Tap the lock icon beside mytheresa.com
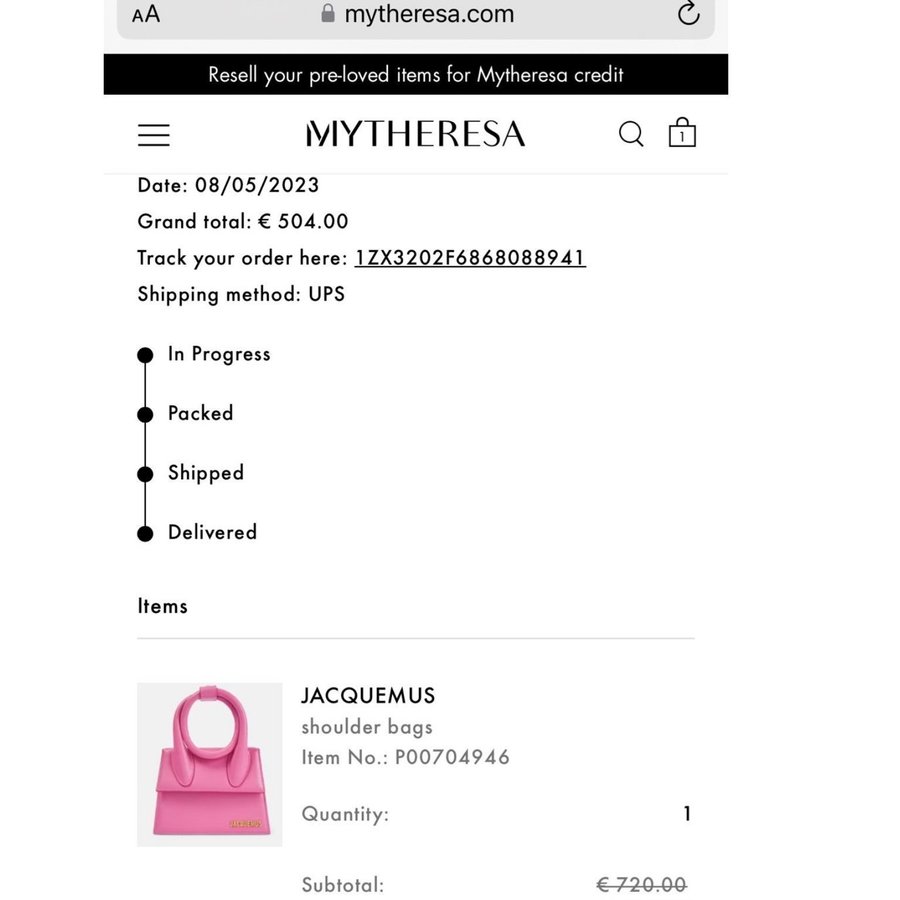This screenshot has width=900, height=900. [328, 13]
